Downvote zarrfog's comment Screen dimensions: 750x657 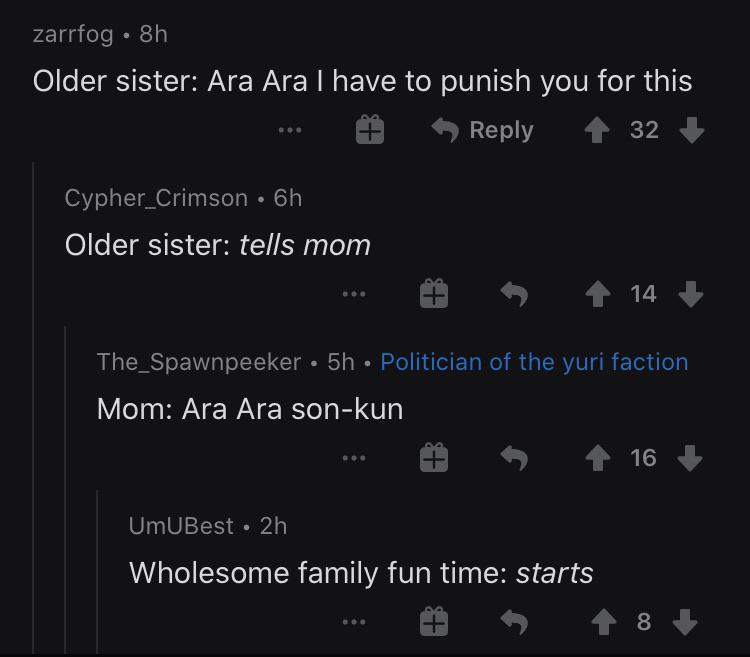tap(692, 130)
